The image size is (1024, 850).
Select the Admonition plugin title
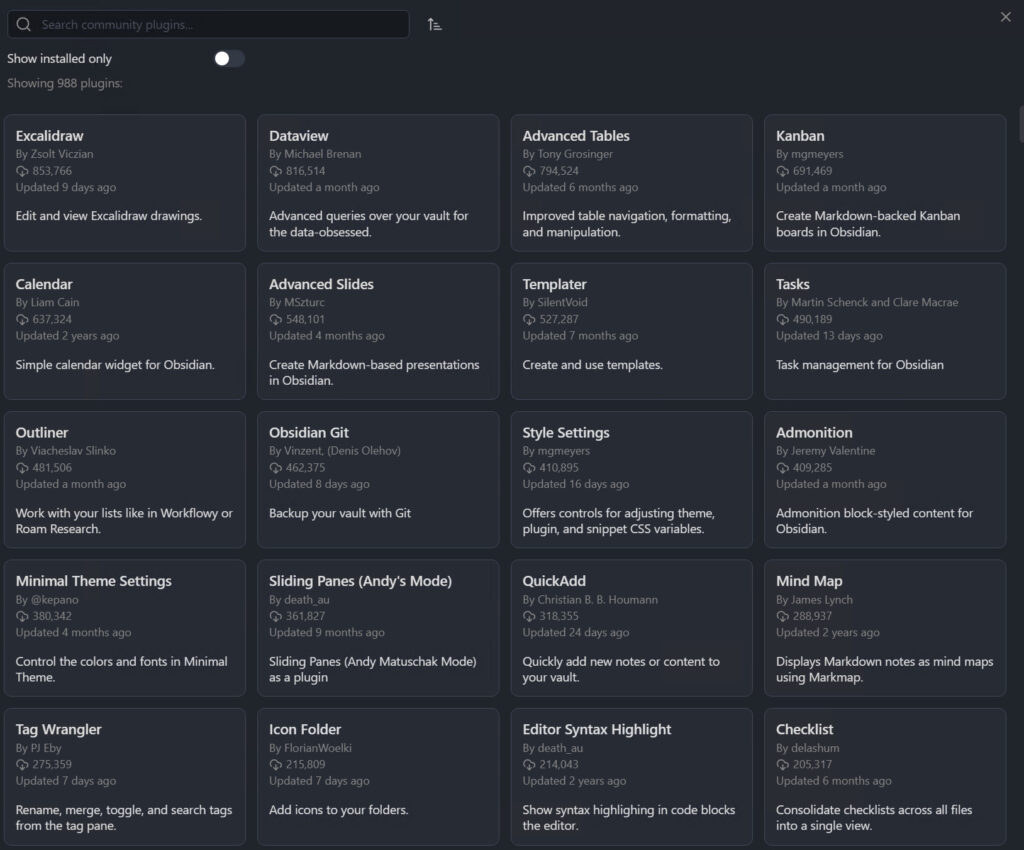(x=814, y=433)
